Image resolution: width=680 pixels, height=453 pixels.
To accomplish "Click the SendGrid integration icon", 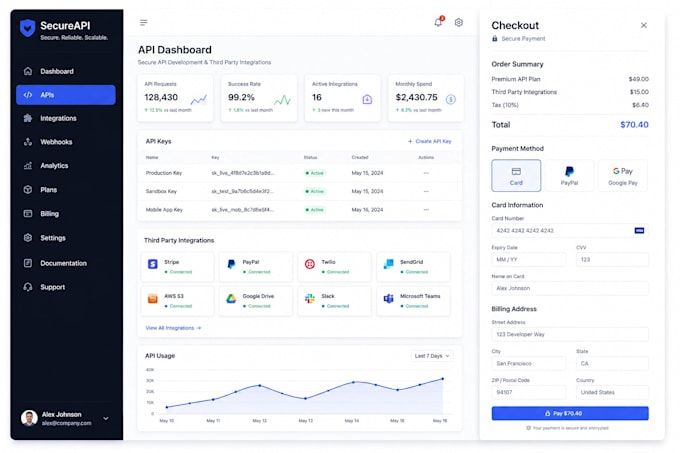I will point(389,264).
